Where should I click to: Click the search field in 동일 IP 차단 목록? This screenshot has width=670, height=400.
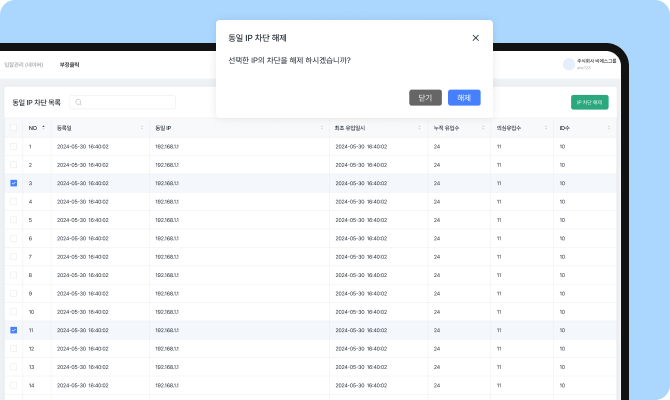123,102
